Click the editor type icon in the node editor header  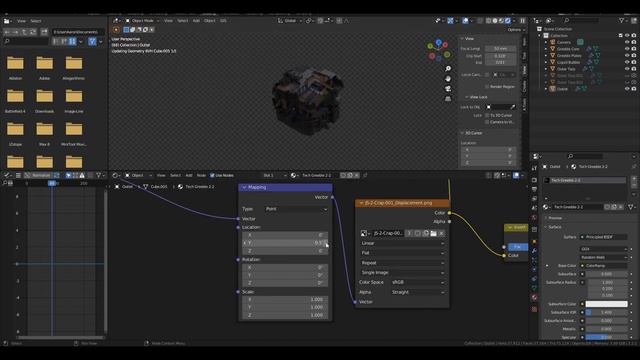tap(115, 176)
